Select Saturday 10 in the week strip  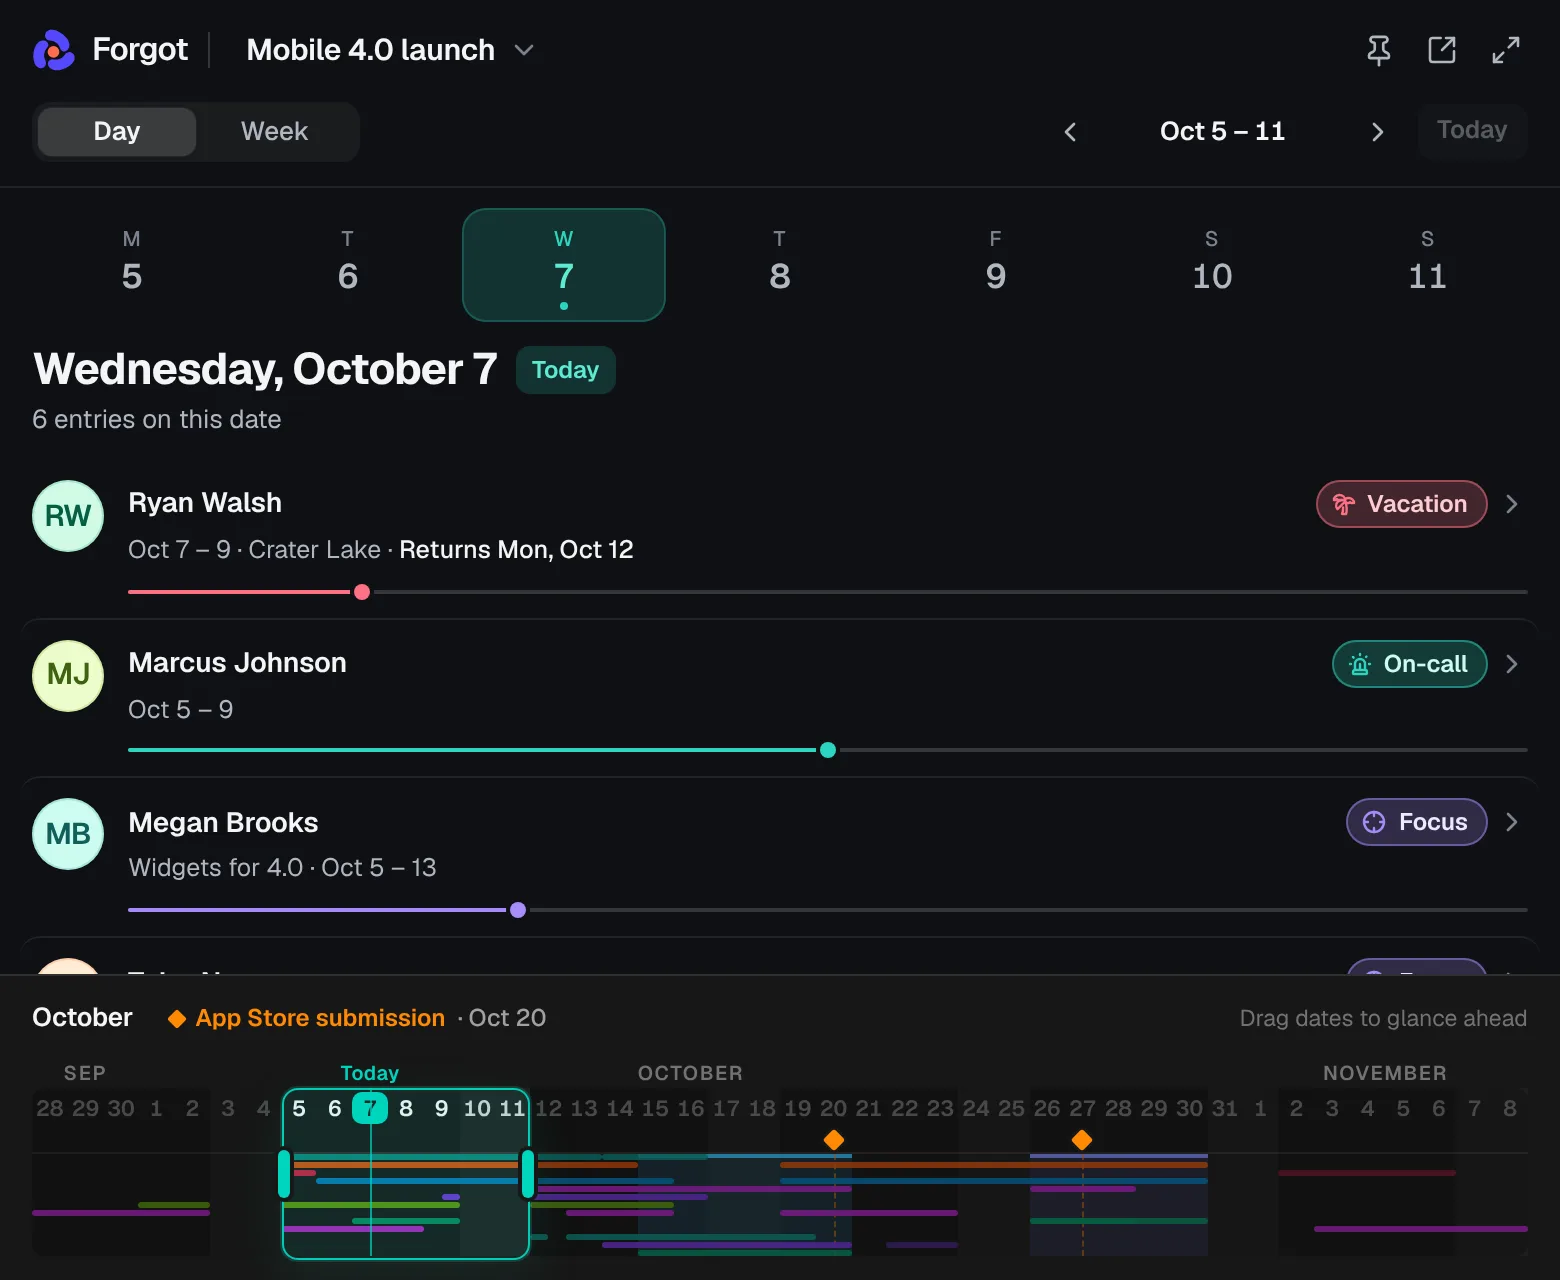click(x=1212, y=265)
